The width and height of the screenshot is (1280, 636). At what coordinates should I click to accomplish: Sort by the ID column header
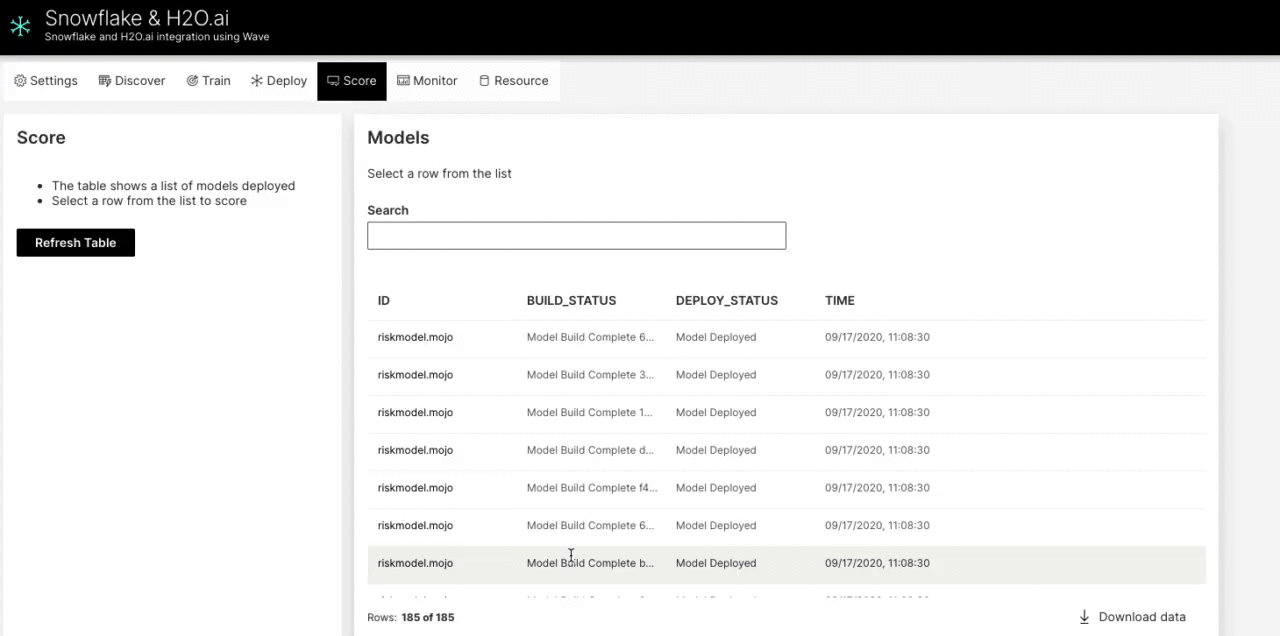tap(384, 300)
